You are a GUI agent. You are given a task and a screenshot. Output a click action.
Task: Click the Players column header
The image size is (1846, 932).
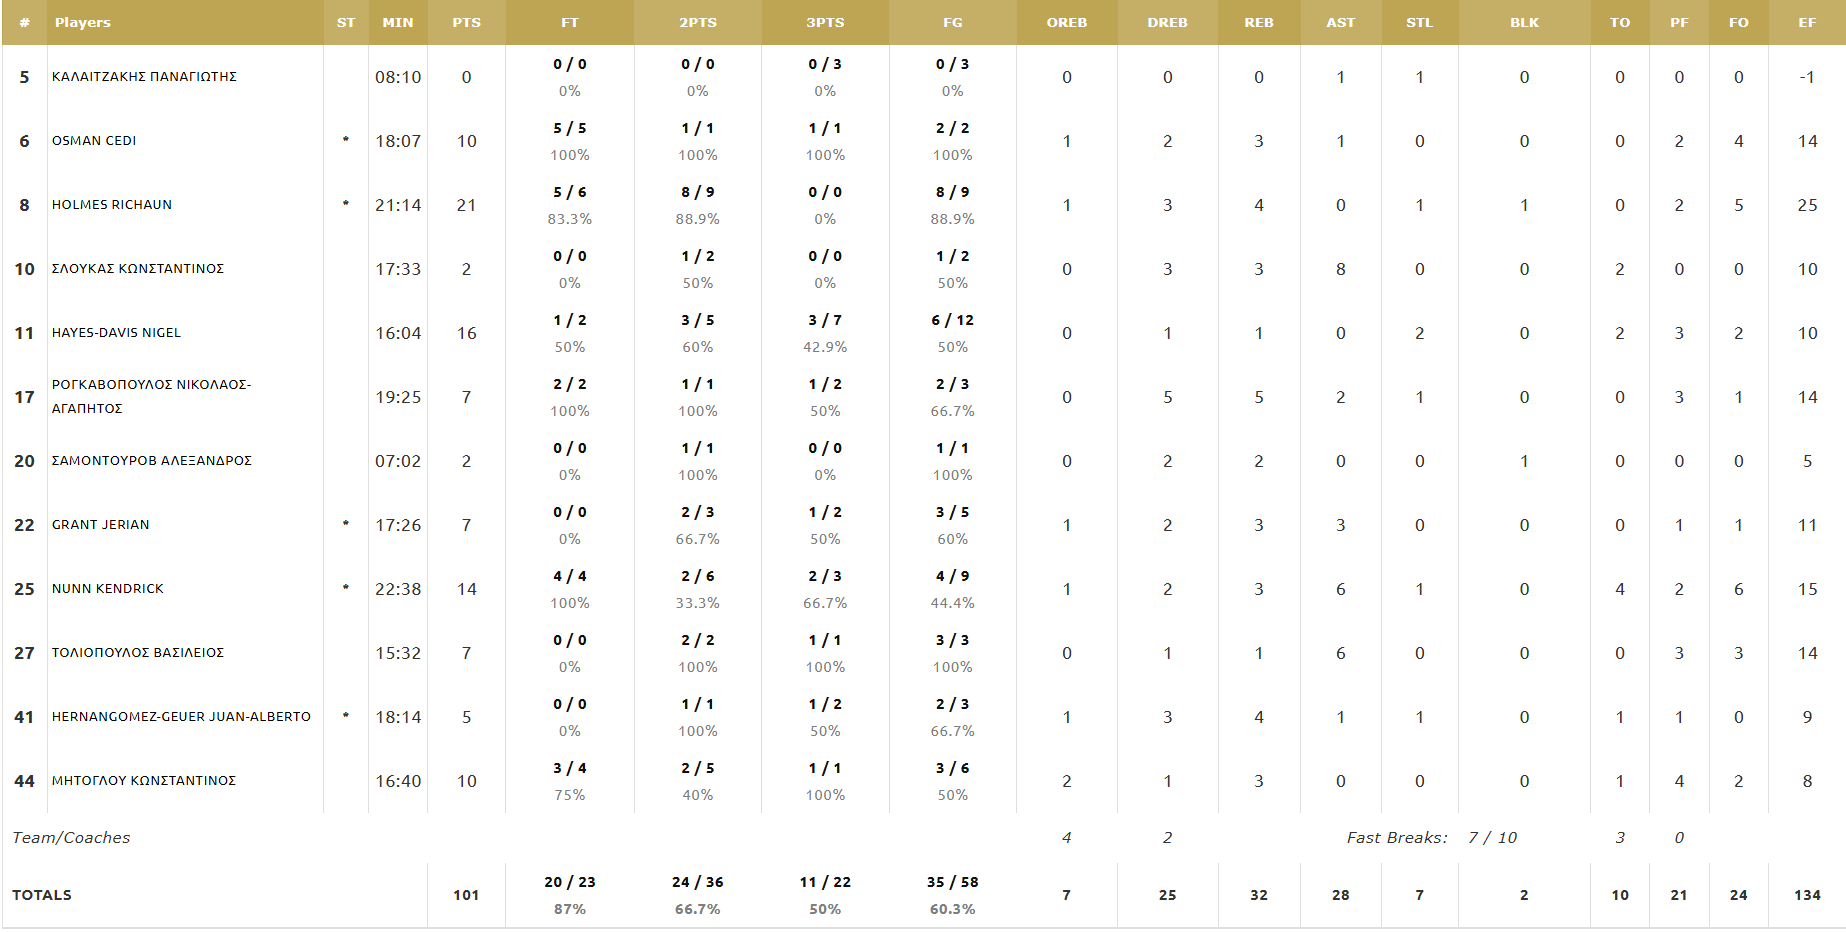point(83,22)
